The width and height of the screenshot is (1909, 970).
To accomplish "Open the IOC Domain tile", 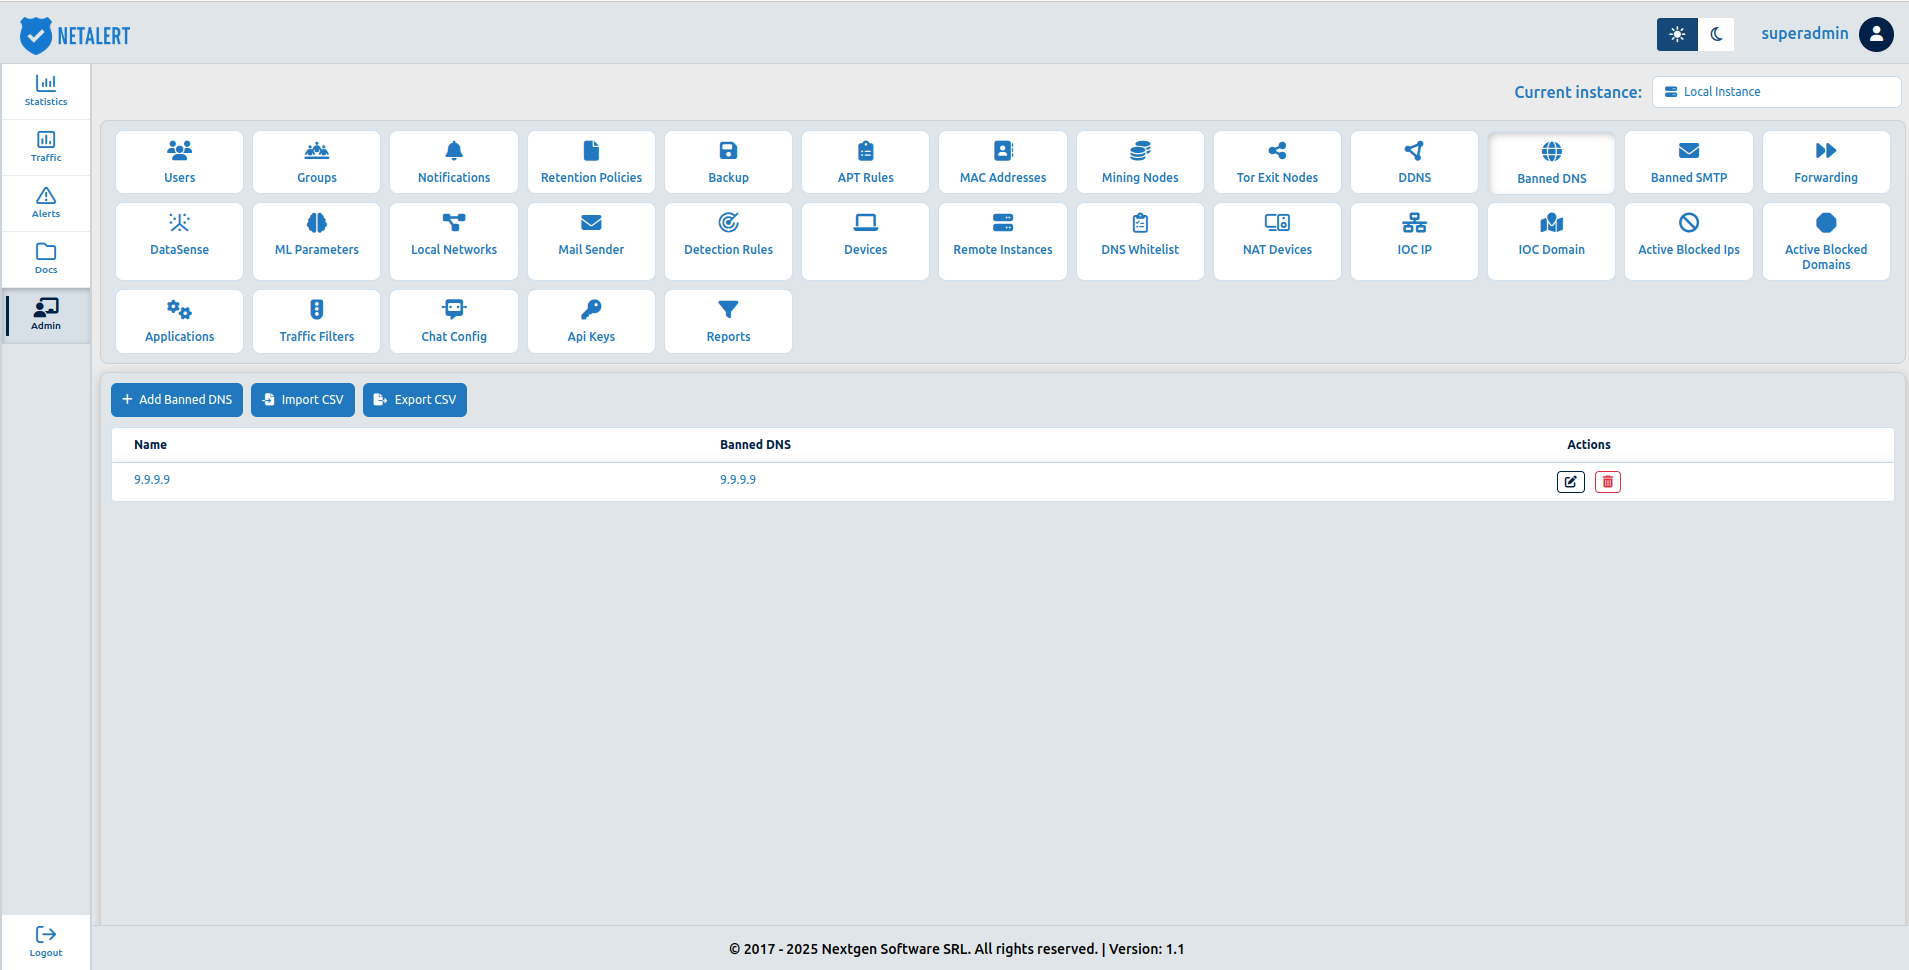I will pos(1551,241).
